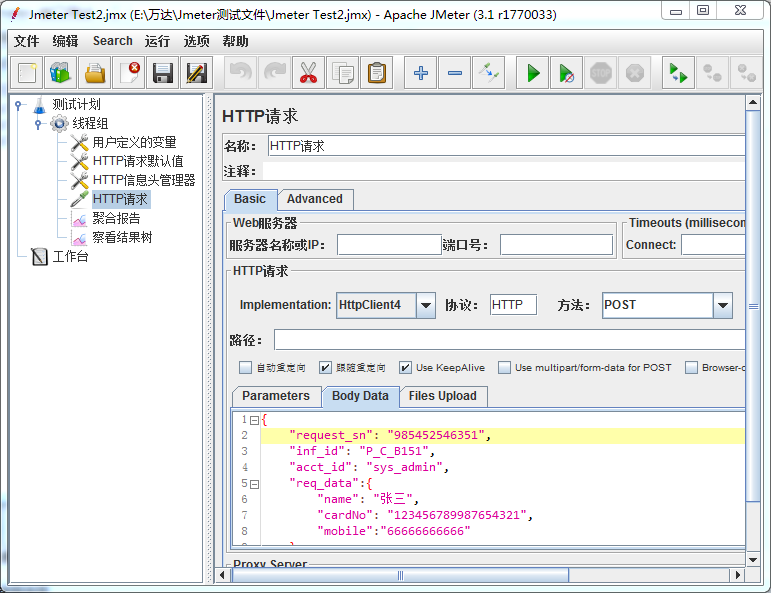The width and height of the screenshot is (771, 593).
Task: Open the 帮助 menu
Action: click(235, 41)
